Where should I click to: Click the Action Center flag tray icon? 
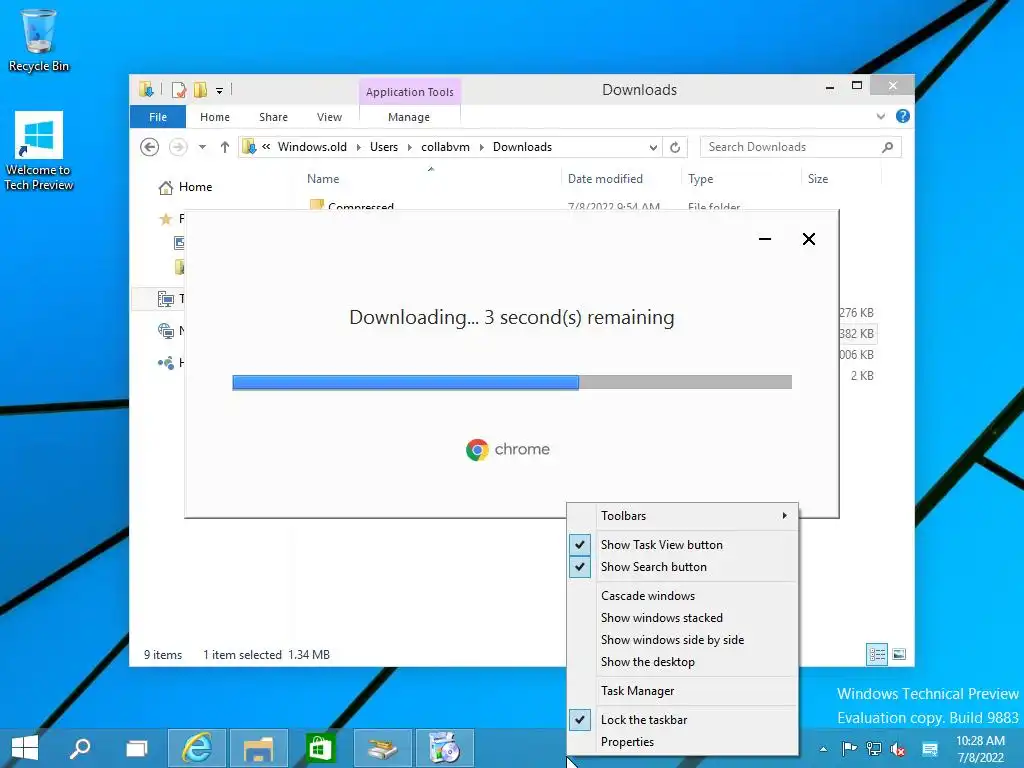coord(849,748)
